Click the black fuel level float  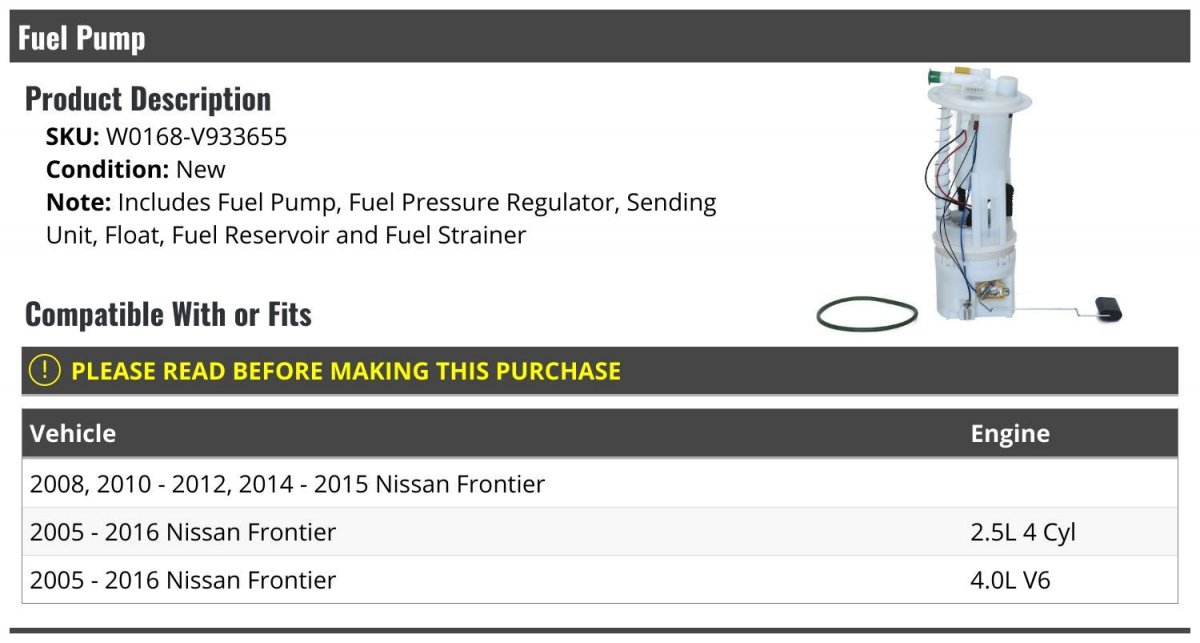[1108, 310]
